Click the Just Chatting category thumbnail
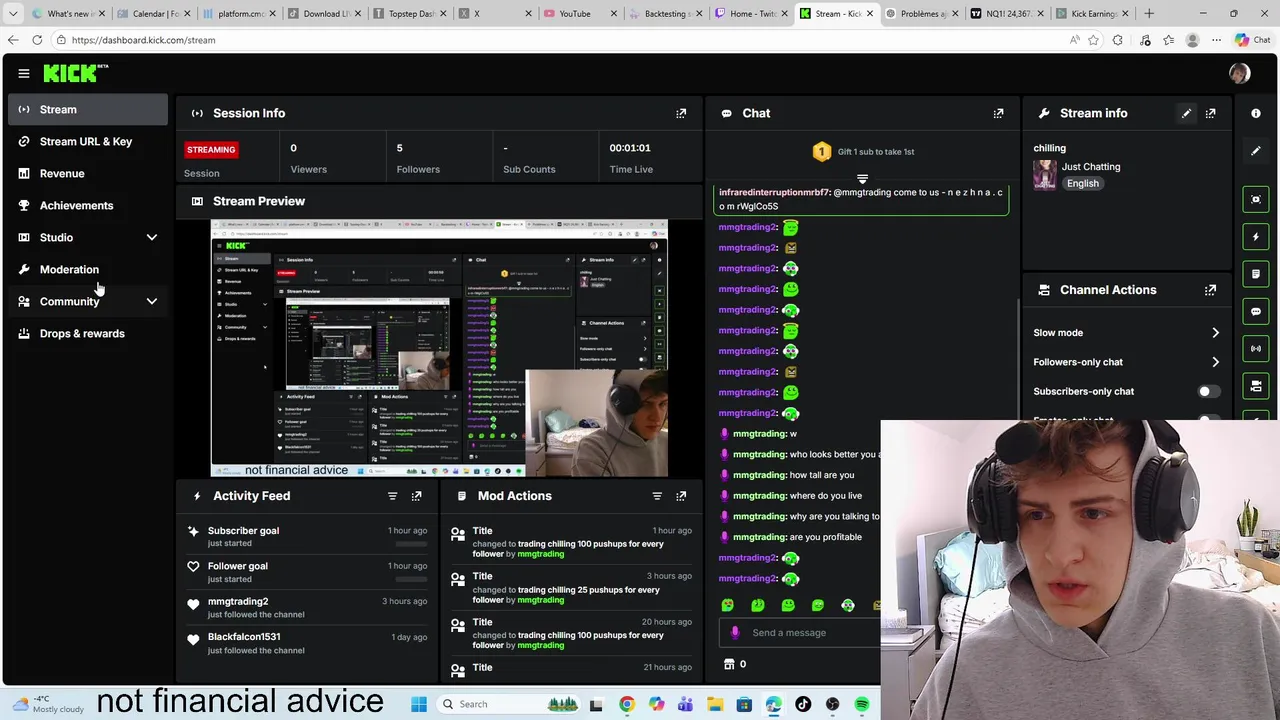 [1045, 175]
